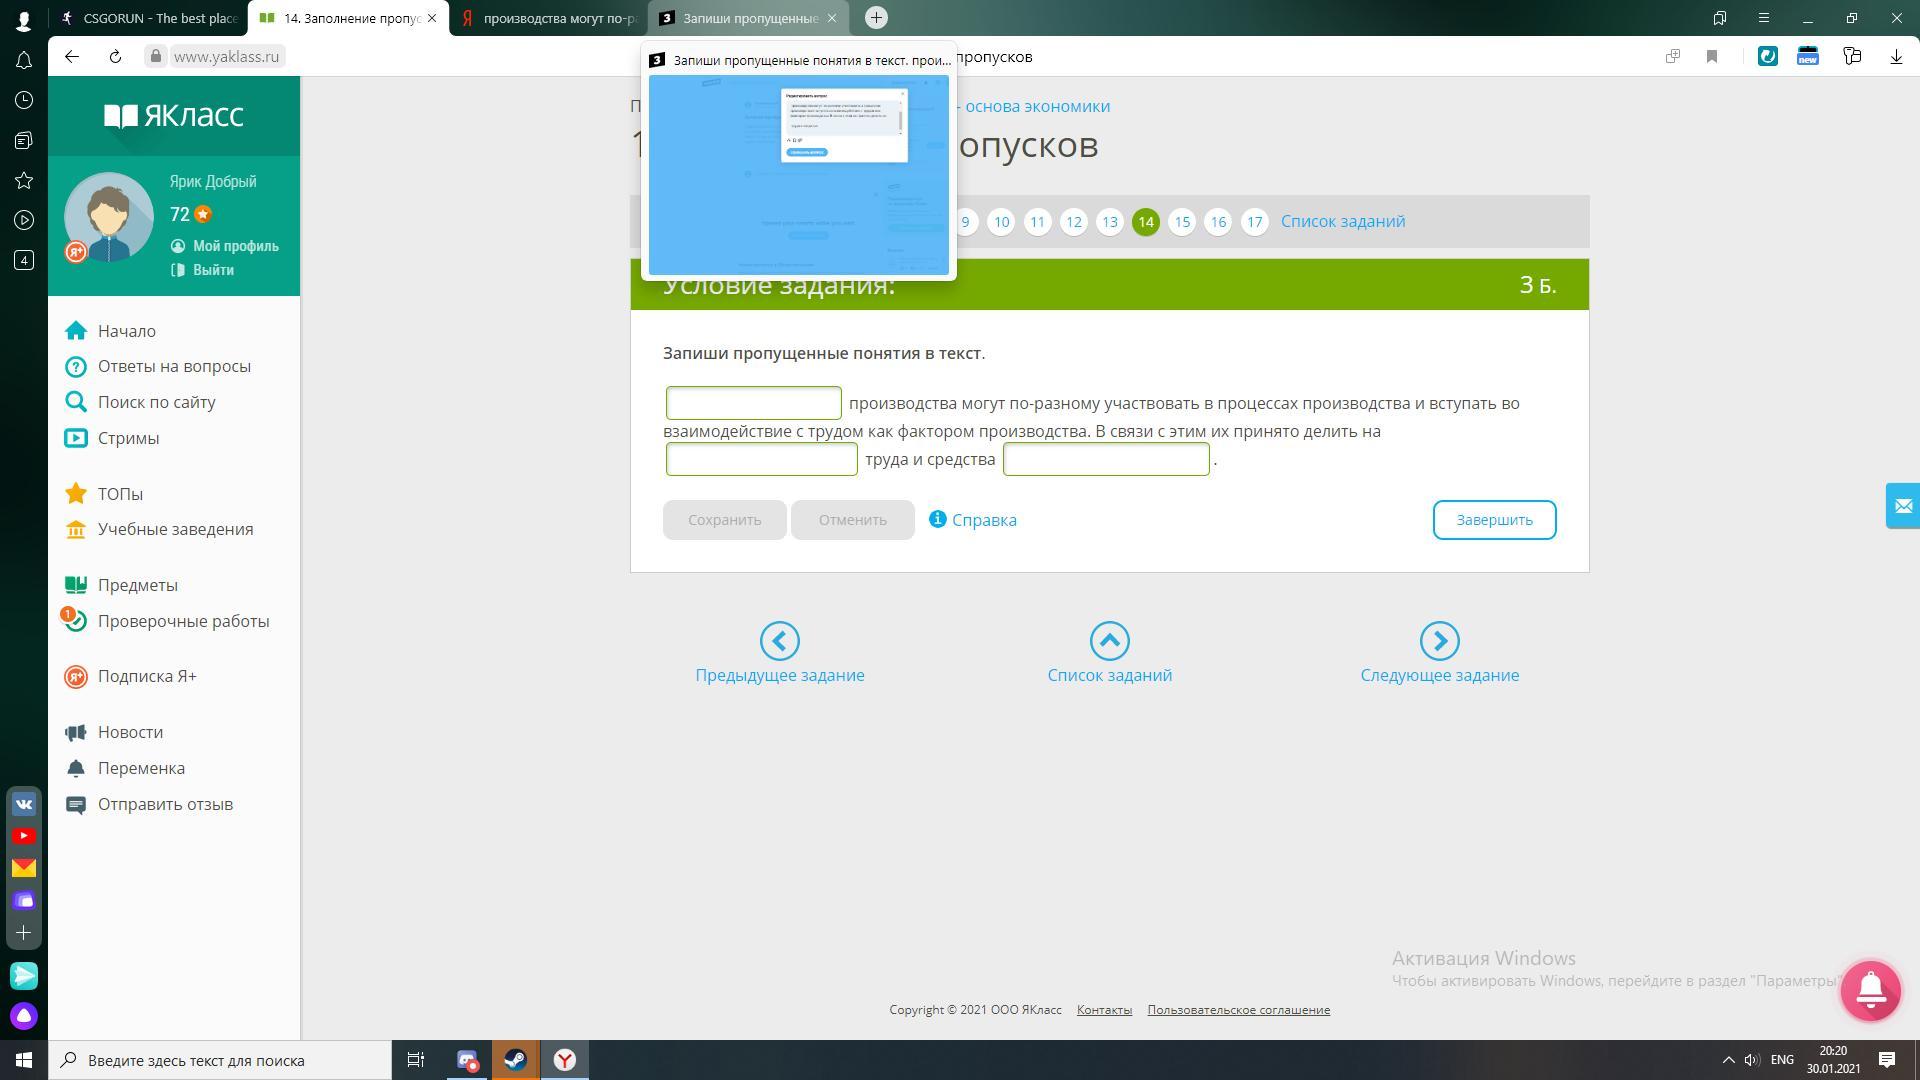Open Предметы in the left menu
The width and height of the screenshot is (1920, 1080).
click(137, 585)
